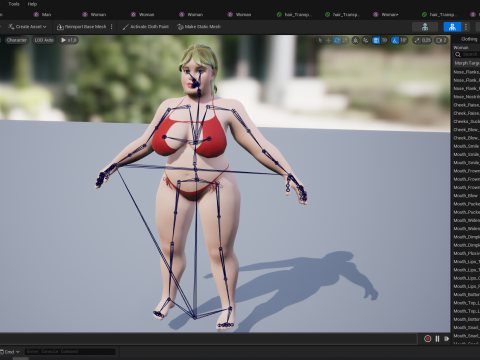Open the Tools menu

pyautogui.click(x=14, y=4)
